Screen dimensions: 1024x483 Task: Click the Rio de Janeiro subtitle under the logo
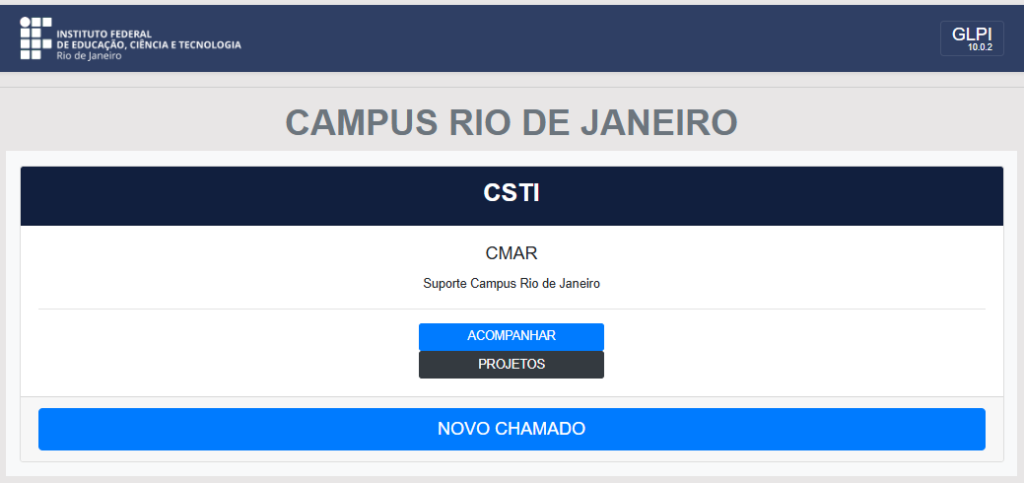[x=89, y=56]
